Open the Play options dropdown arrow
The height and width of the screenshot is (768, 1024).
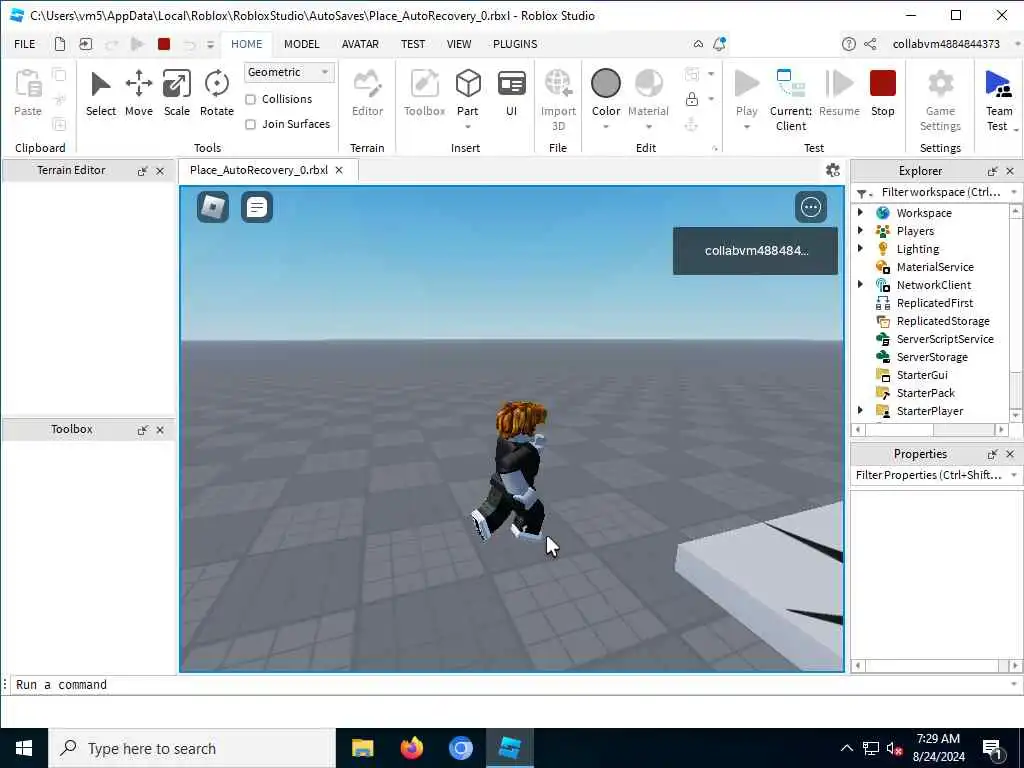coord(746,127)
